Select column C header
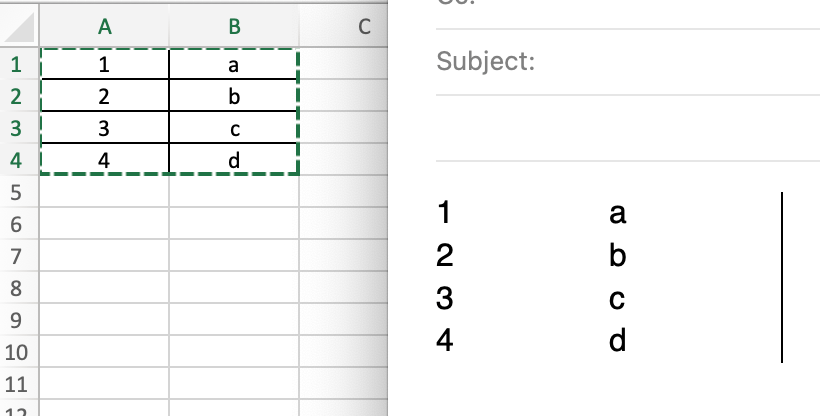The image size is (820, 416). [x=344, y=26]
